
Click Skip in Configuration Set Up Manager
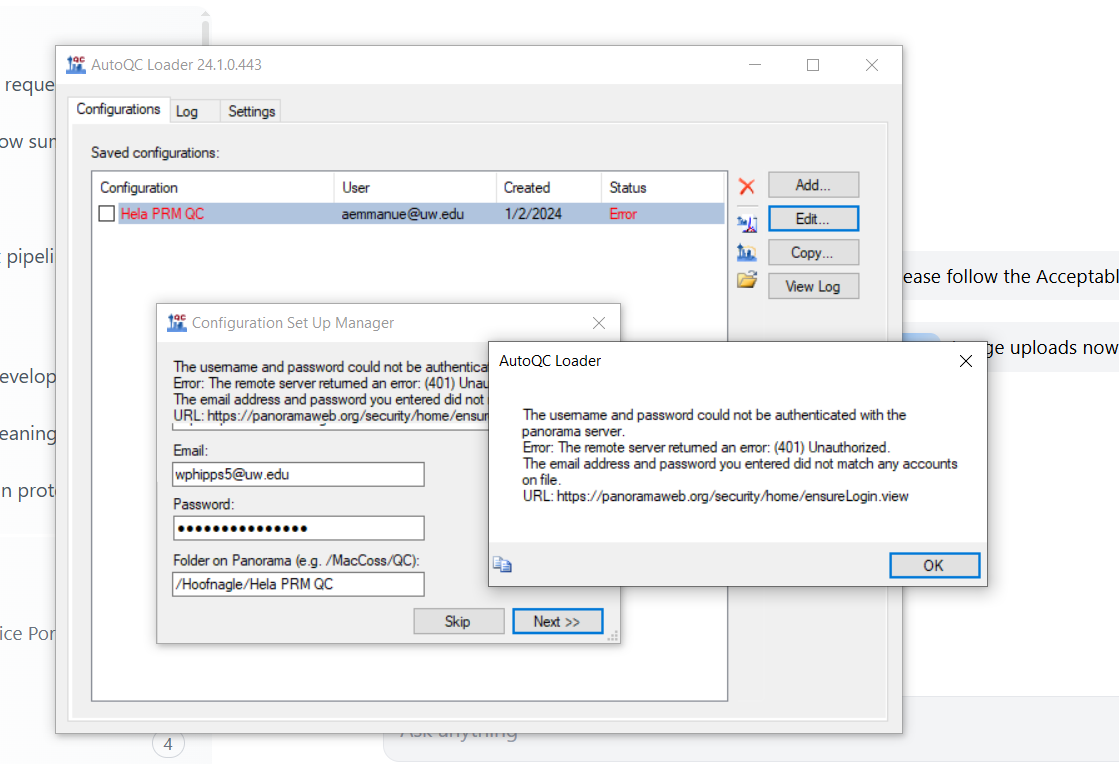click(458, 621)
